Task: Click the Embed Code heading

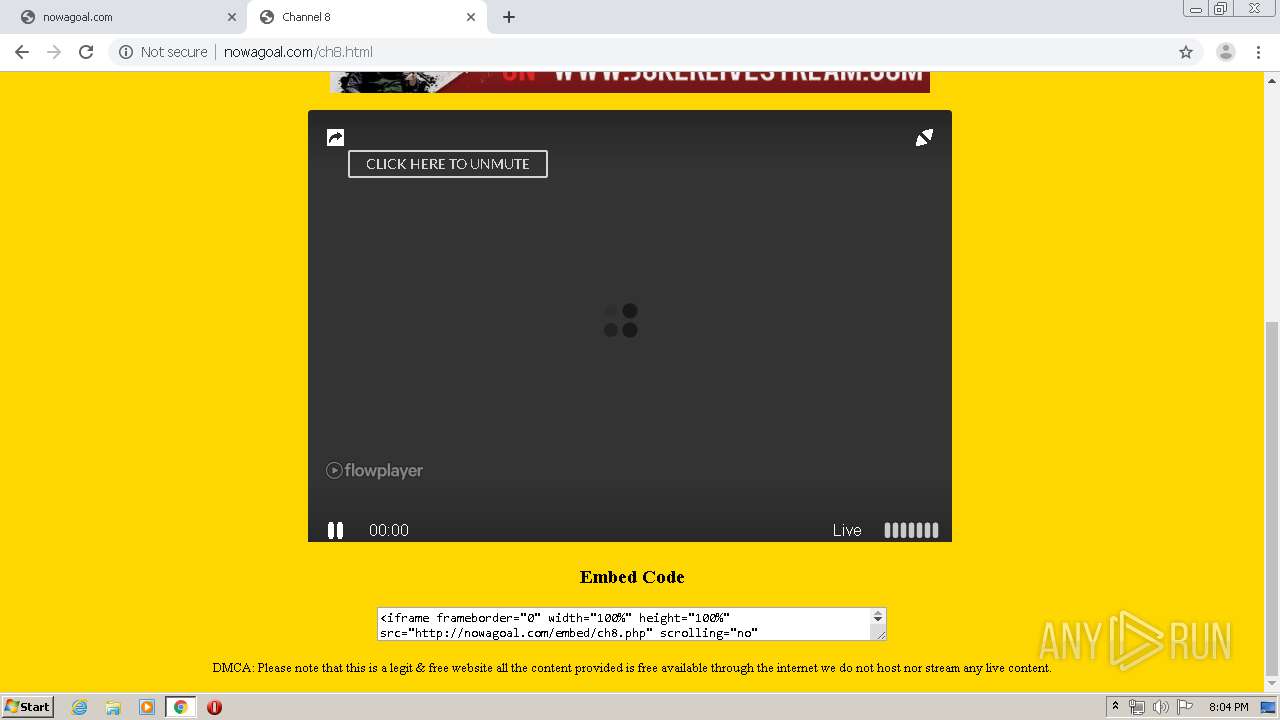Action: pyautogui.click(x=632, y=577)
